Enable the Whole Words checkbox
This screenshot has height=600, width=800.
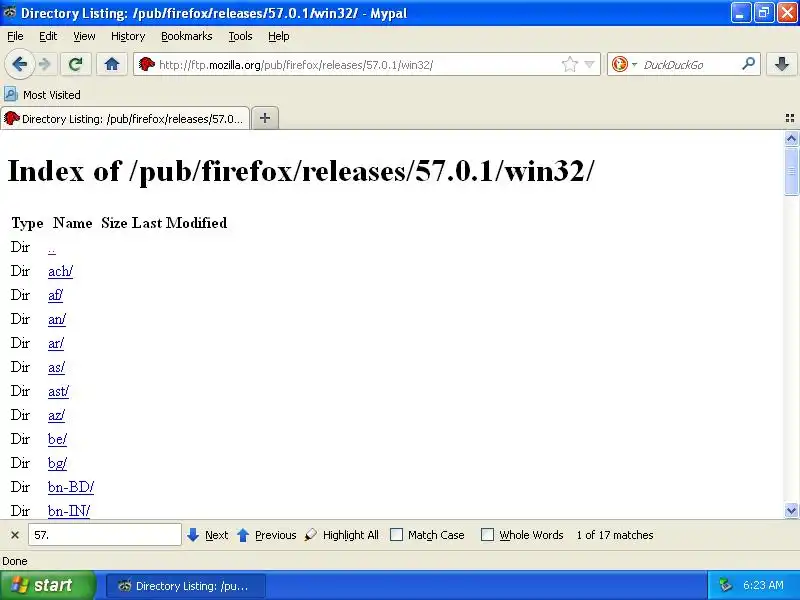click(x=487, y=535)
